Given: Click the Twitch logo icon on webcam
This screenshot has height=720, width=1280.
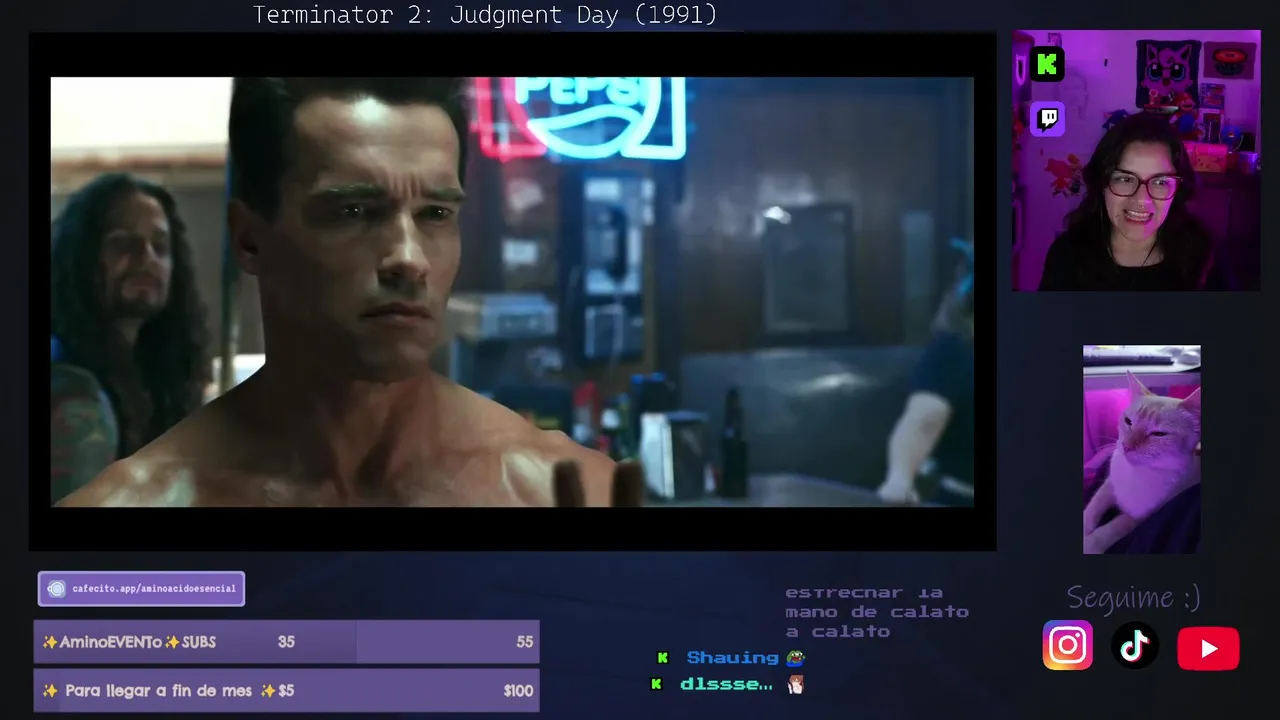Looking at the screenshot, I should tap(1047, 119).
